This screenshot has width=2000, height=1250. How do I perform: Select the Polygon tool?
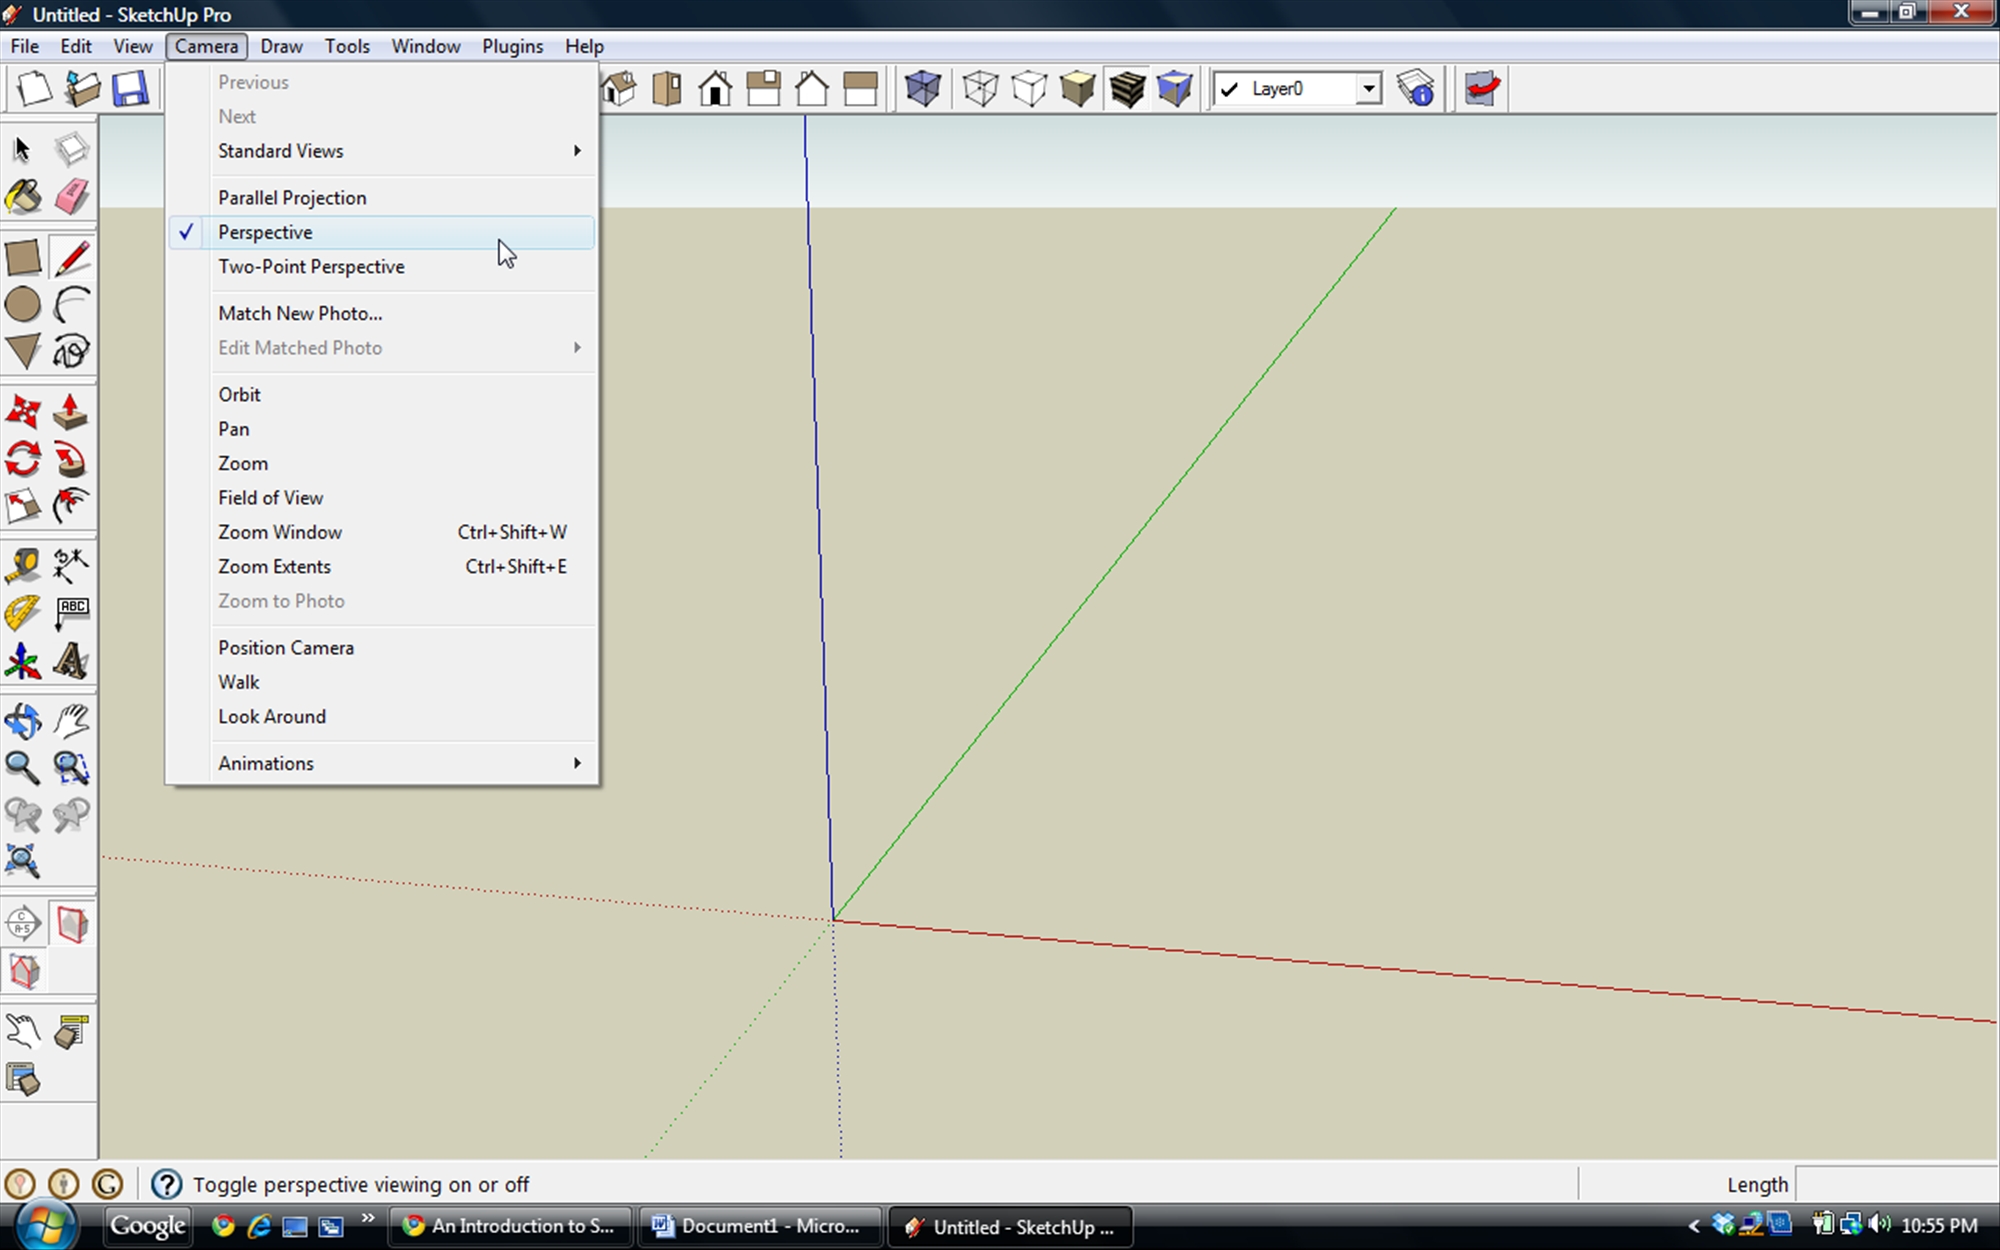(x=23, y=350)
